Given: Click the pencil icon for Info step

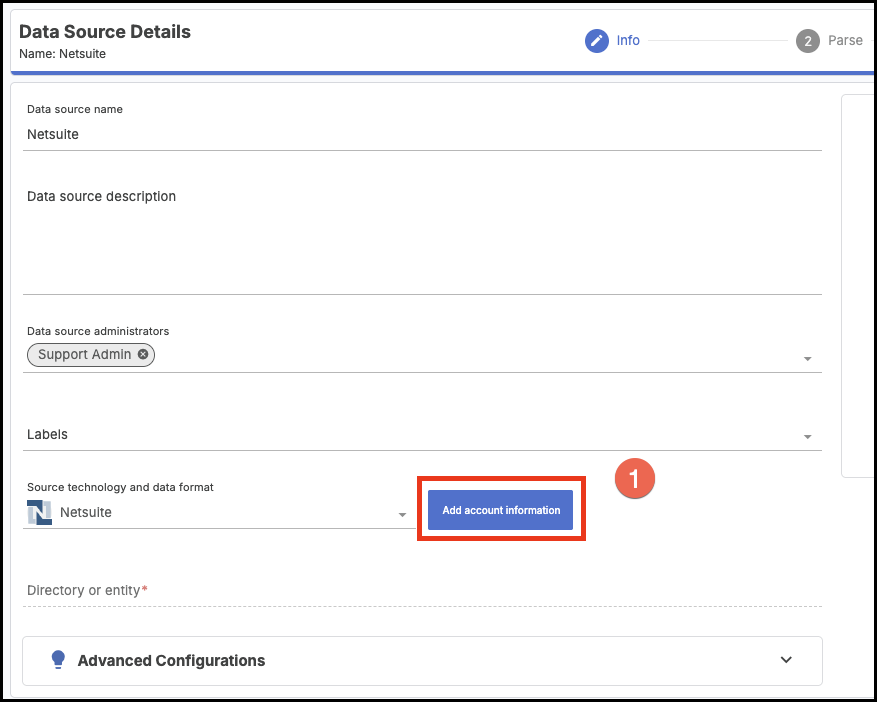Looking at the screenshot, I should tap(597, 41).
